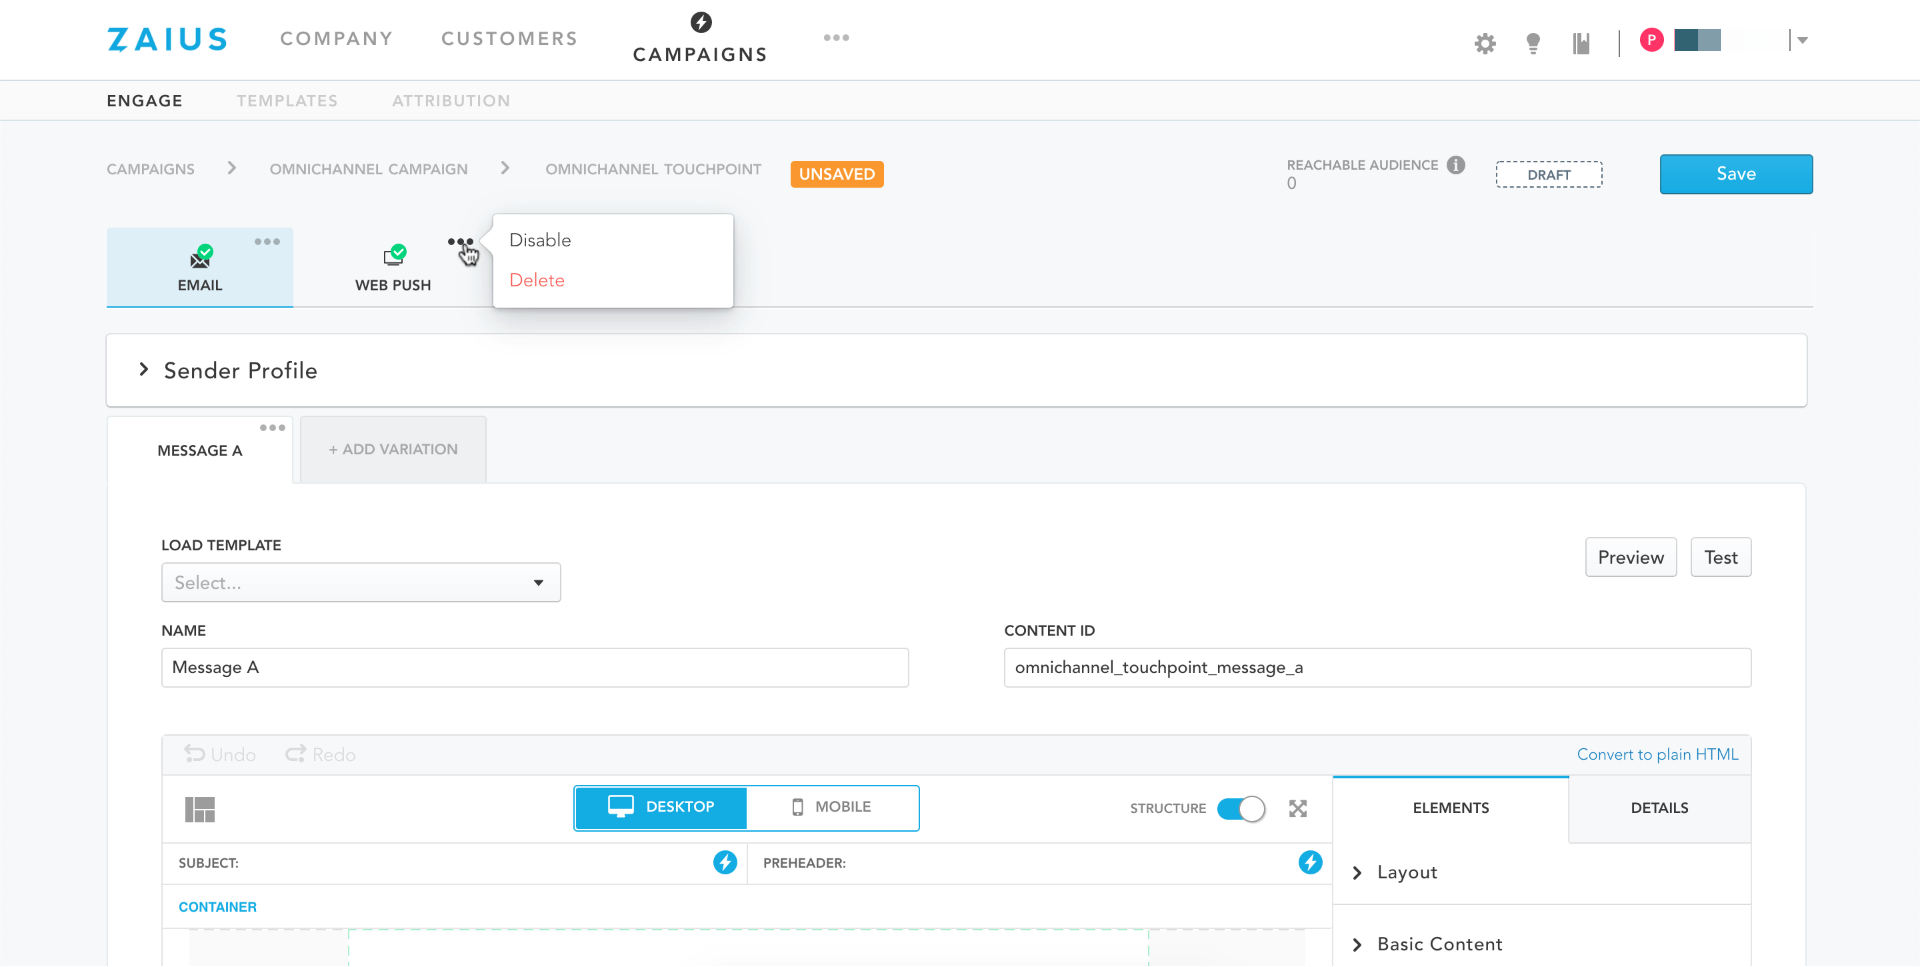Click the Content ID input field
Viewport: 1920px width, 967px height.
(x=1377, y=667)
